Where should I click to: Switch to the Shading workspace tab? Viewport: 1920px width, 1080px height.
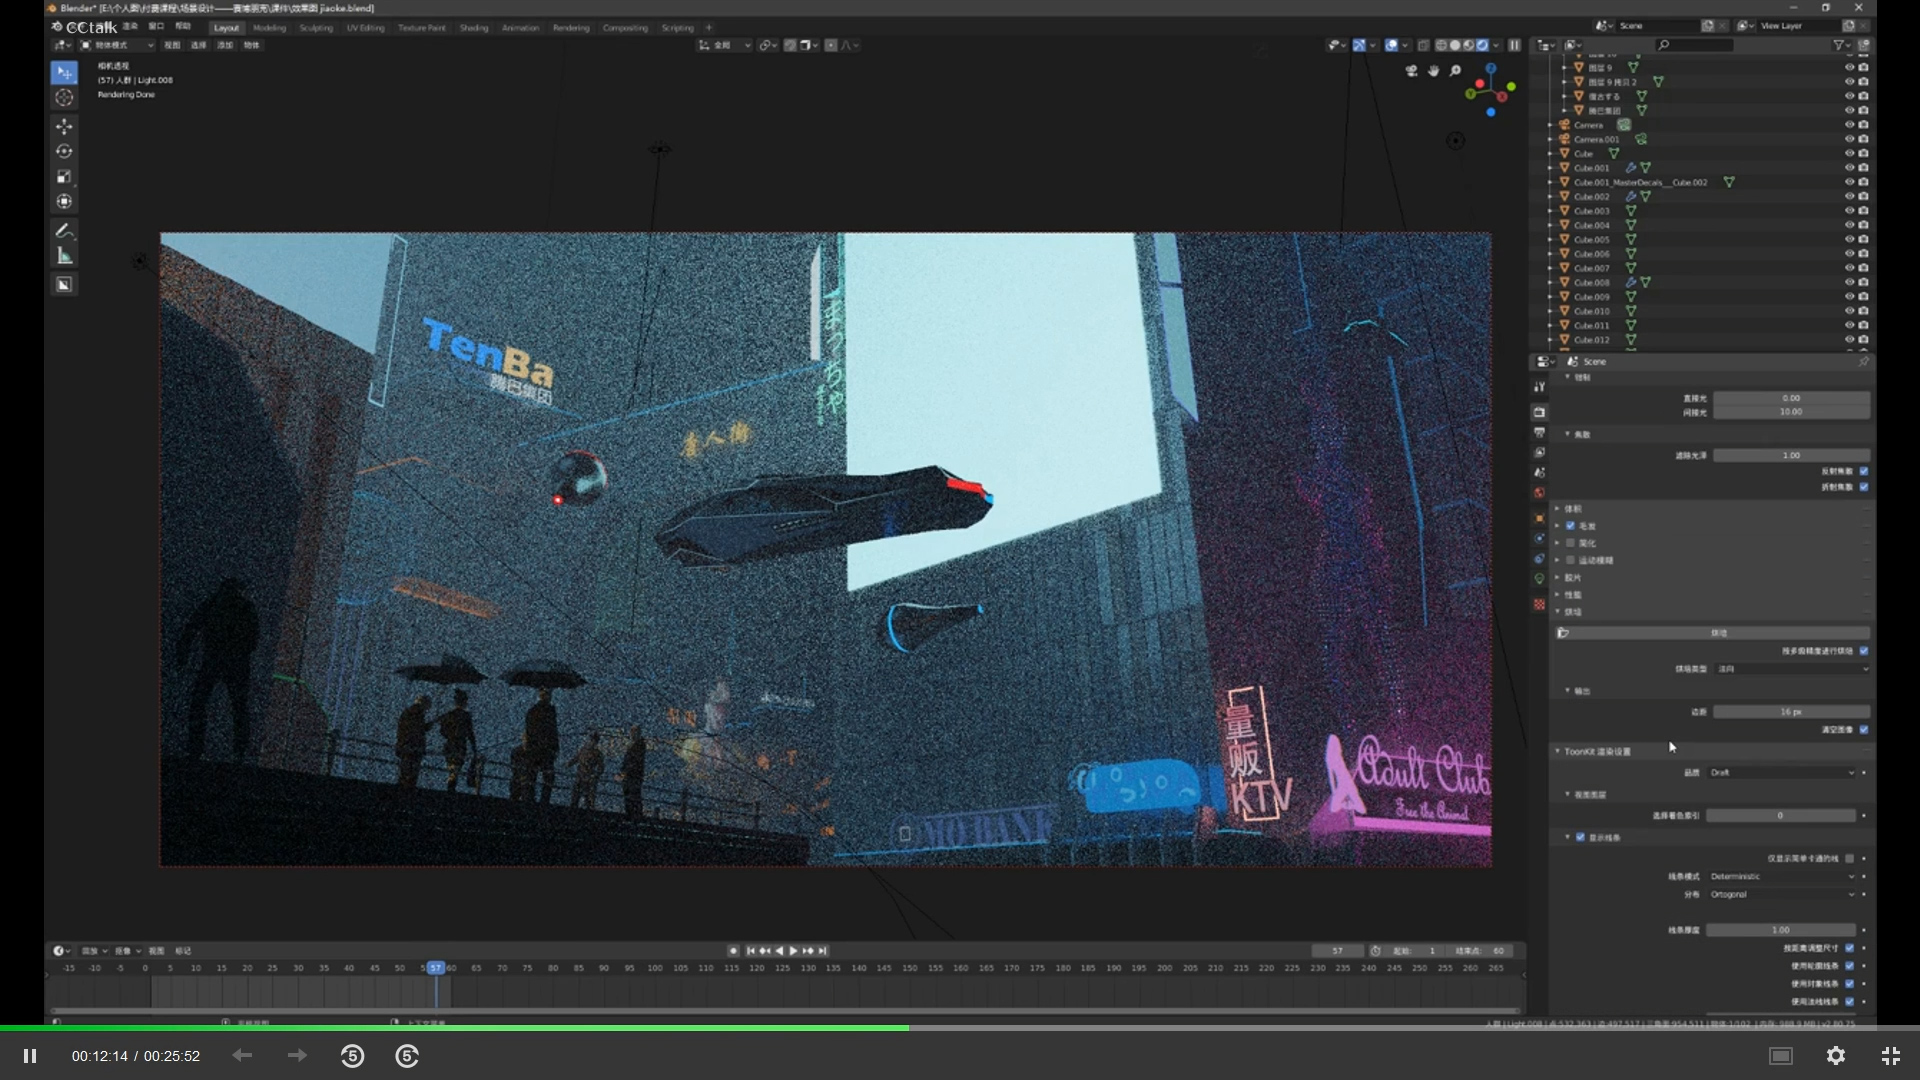pyautogui.click(x=474, y=28)
